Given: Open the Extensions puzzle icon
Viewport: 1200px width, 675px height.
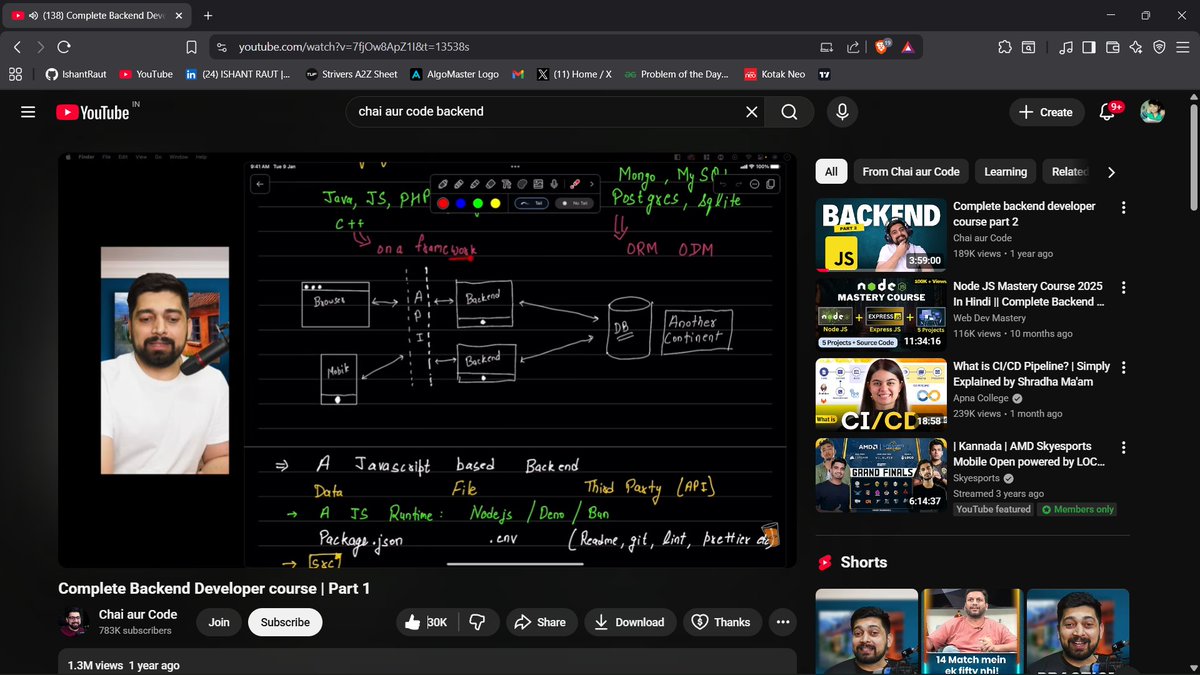Looking at the screenshot, I should (1004, 47).
